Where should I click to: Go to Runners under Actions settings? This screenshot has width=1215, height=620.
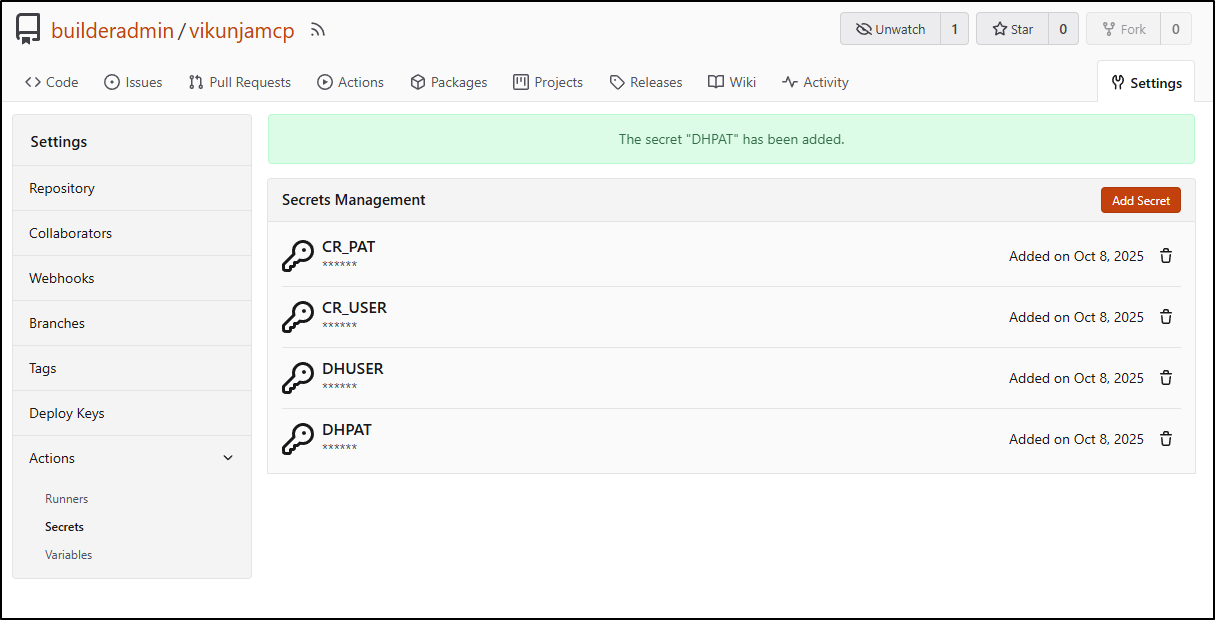[x=66, y=499]
